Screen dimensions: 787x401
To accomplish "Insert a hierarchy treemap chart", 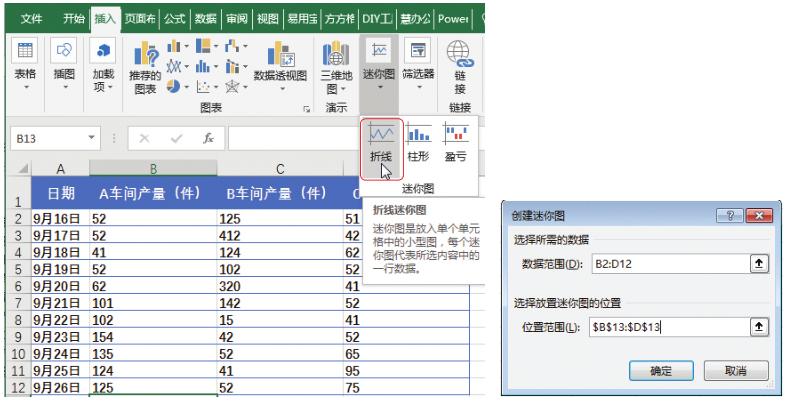I will pos(203,46).
